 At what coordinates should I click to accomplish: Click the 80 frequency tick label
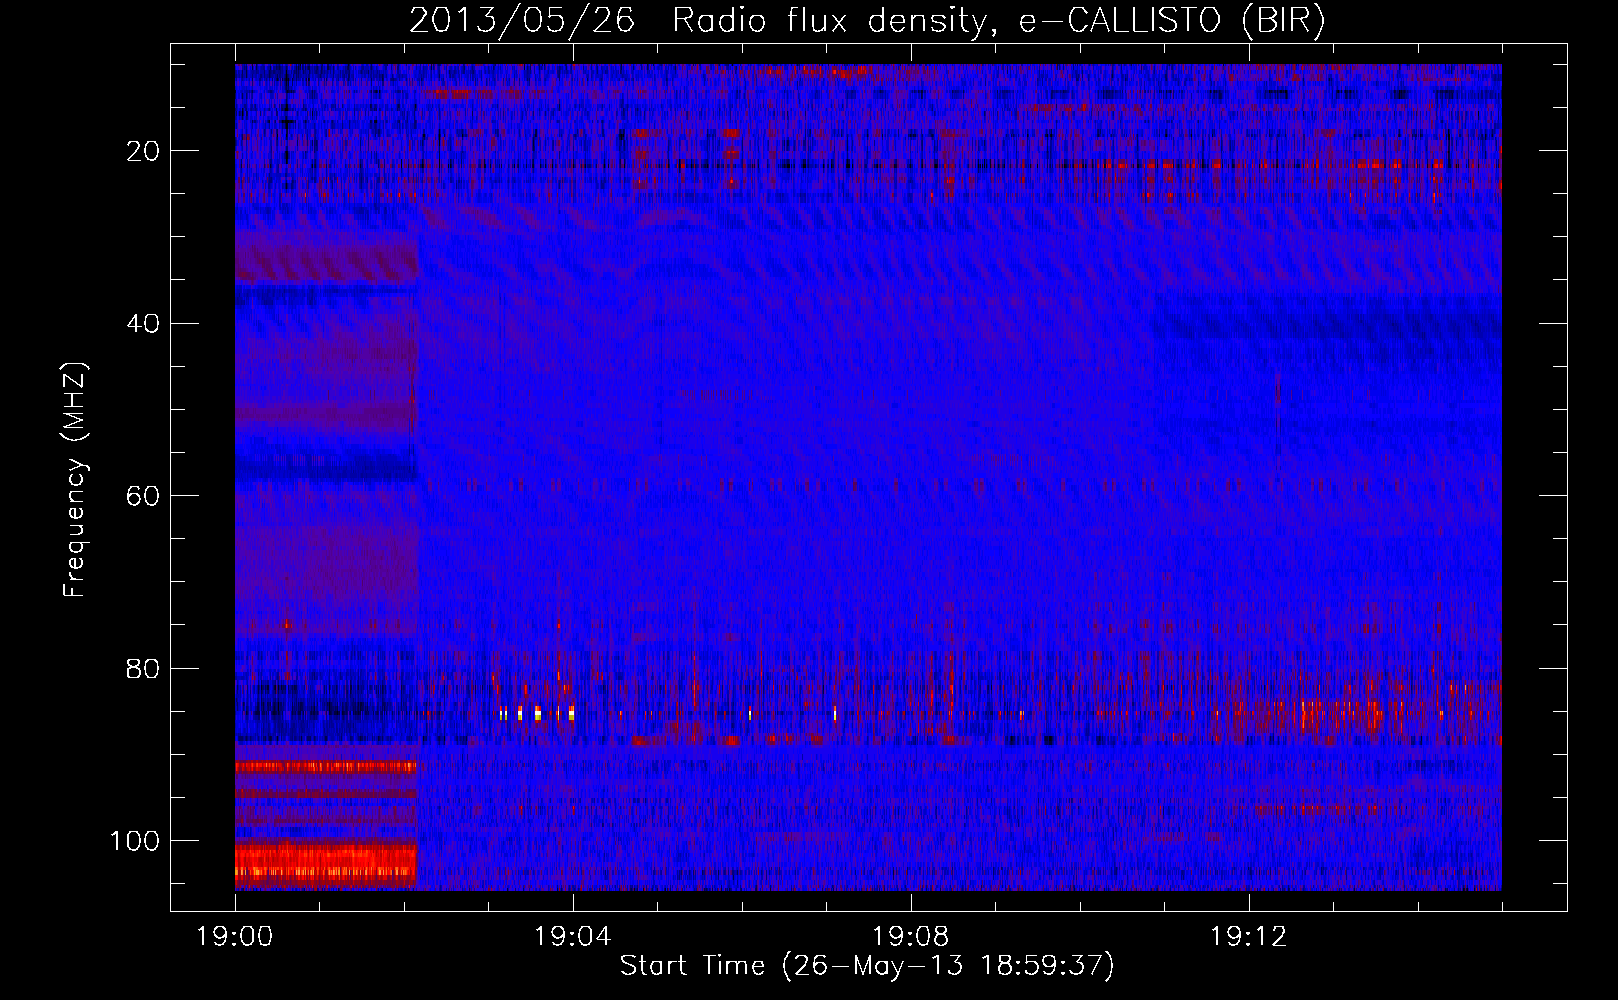point(144,668)
